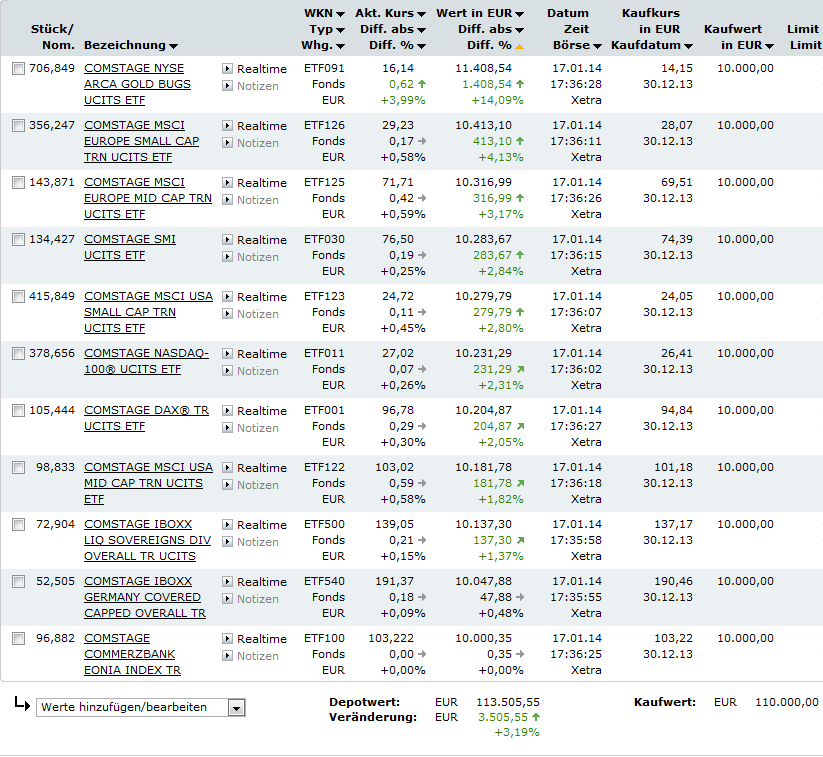Tick checkbox for 706,849 Gold Bugs position

pyautogui.click(x=18, y=69)
